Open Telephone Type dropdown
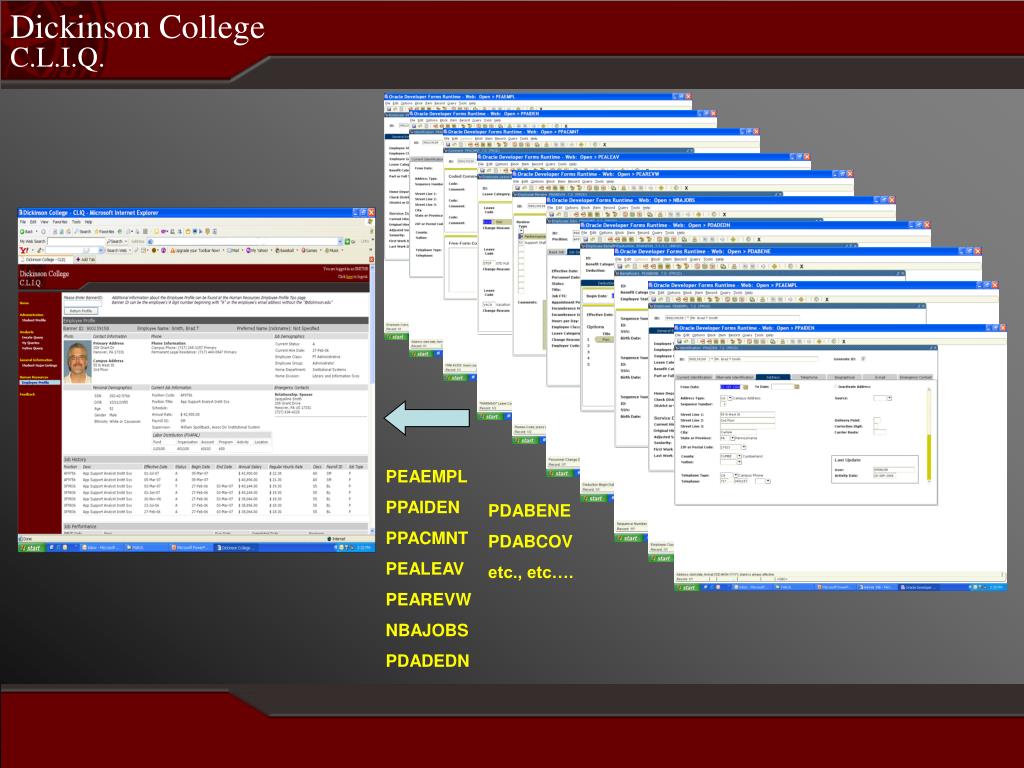Screen dimensions: 1024x768 click(736, 475)
